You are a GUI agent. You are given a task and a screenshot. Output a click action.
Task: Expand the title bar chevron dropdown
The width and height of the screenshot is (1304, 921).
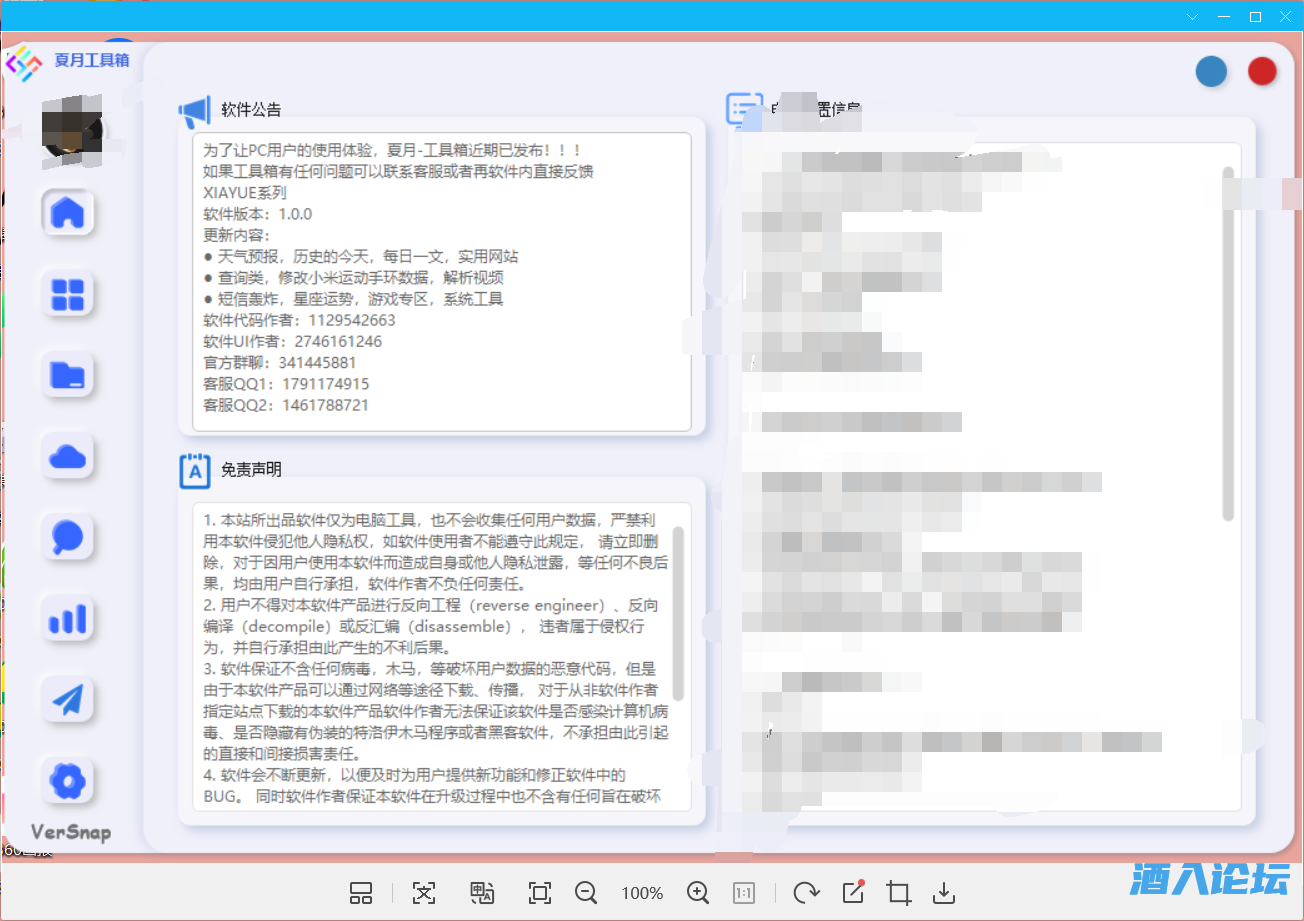click(1192, 16)
